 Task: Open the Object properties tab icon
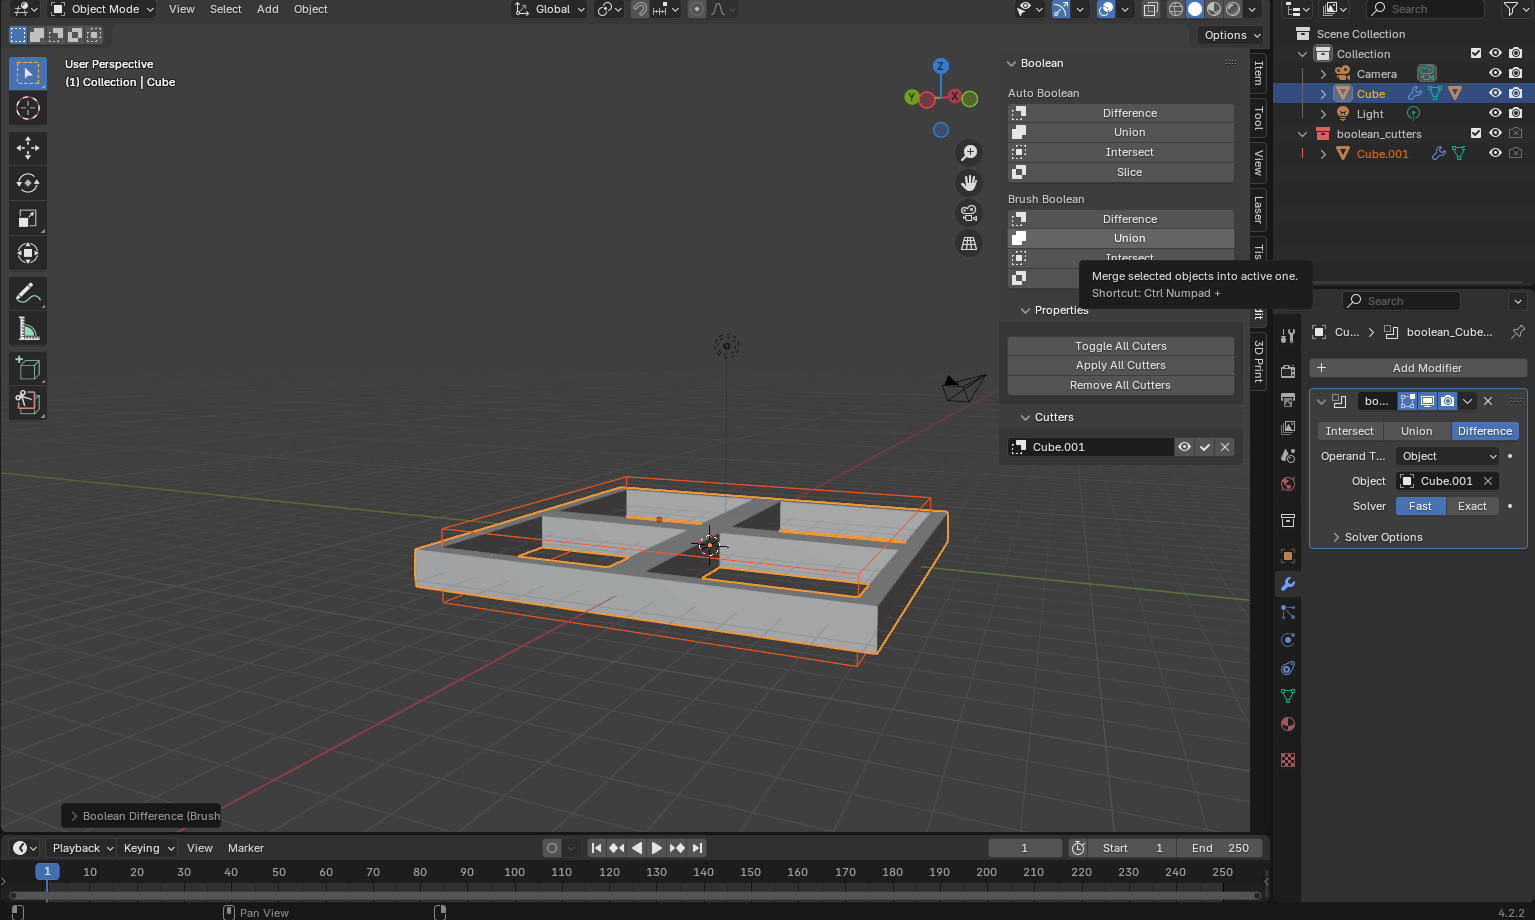1288,556
